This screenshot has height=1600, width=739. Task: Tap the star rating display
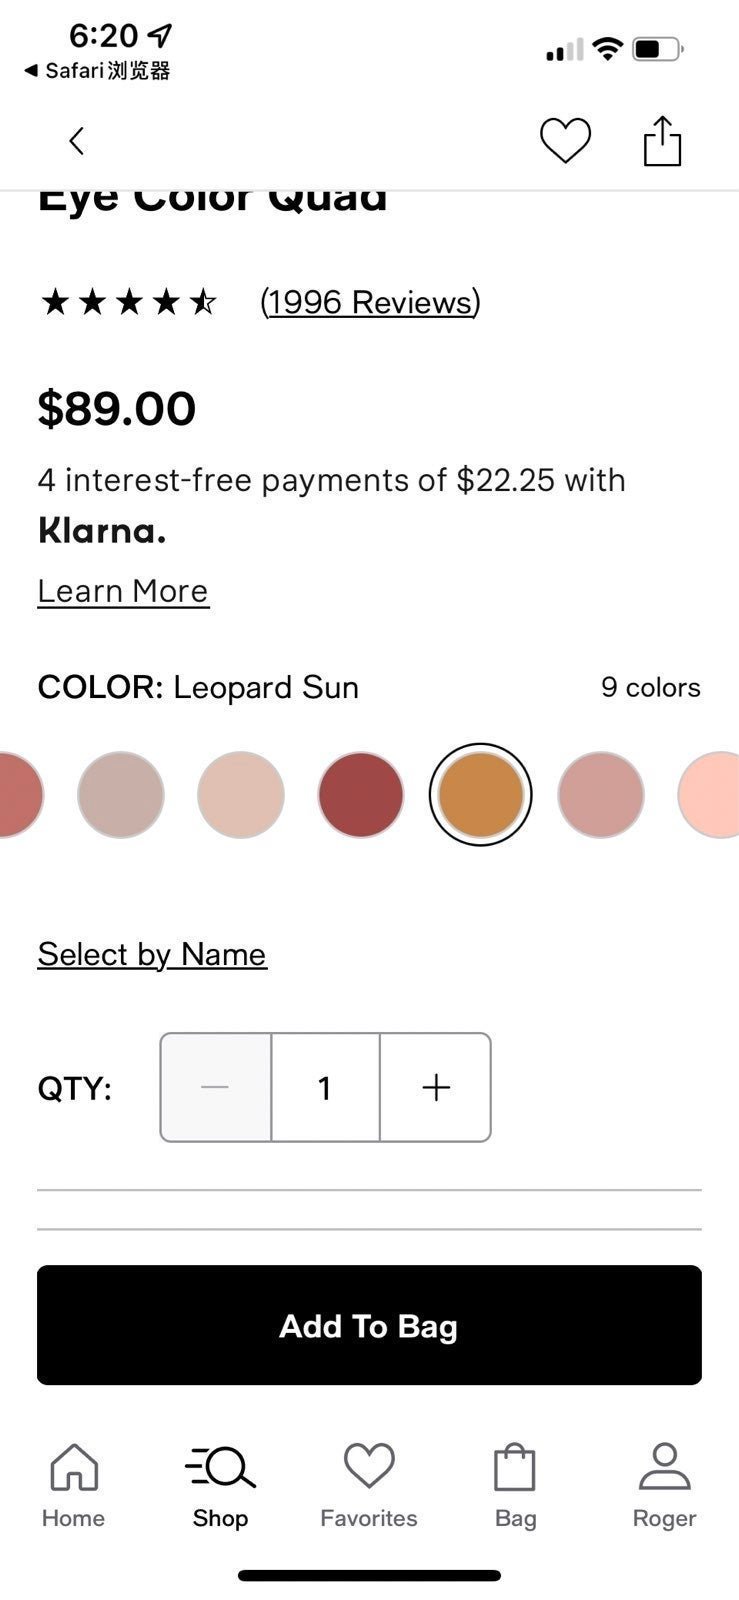pos(129,302)
